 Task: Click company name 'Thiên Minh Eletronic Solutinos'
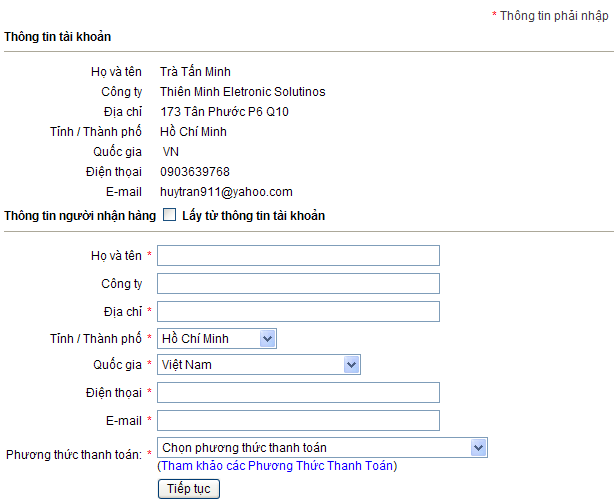[x=242, y=92]
